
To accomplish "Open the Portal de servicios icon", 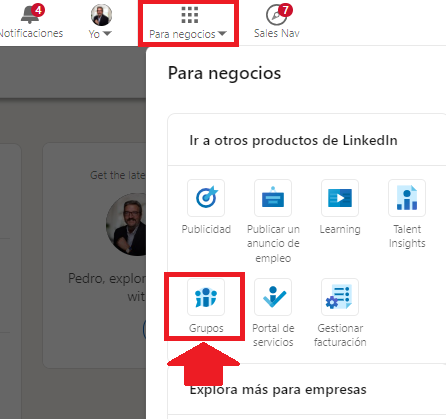I will pos(273,297).
